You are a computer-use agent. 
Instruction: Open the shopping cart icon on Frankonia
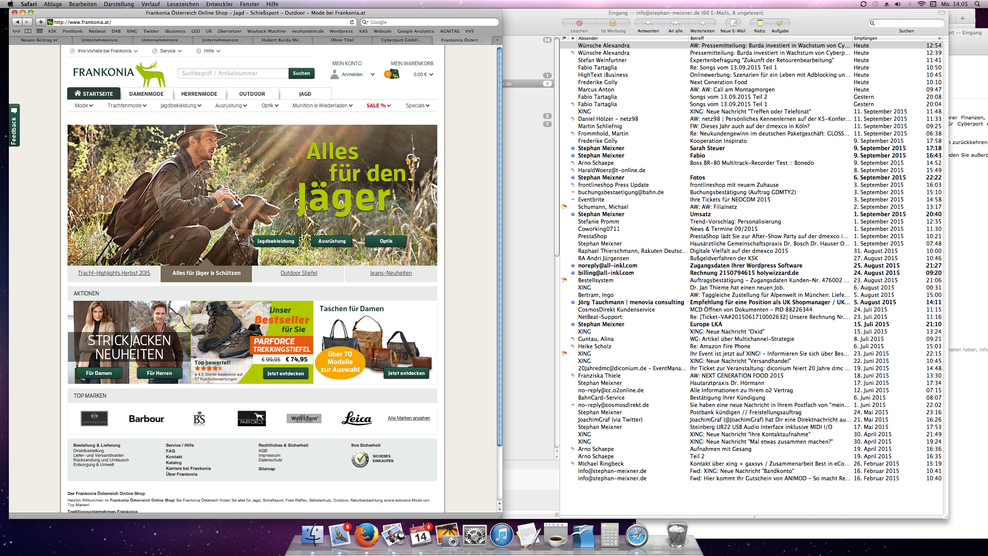(x=391, y=74)
